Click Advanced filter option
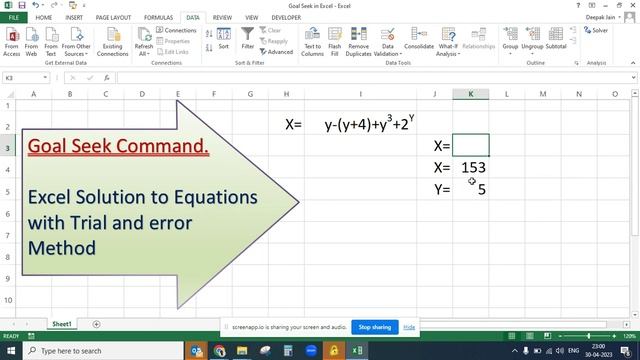Screen dimensions: 640x360 pos(276,52)
